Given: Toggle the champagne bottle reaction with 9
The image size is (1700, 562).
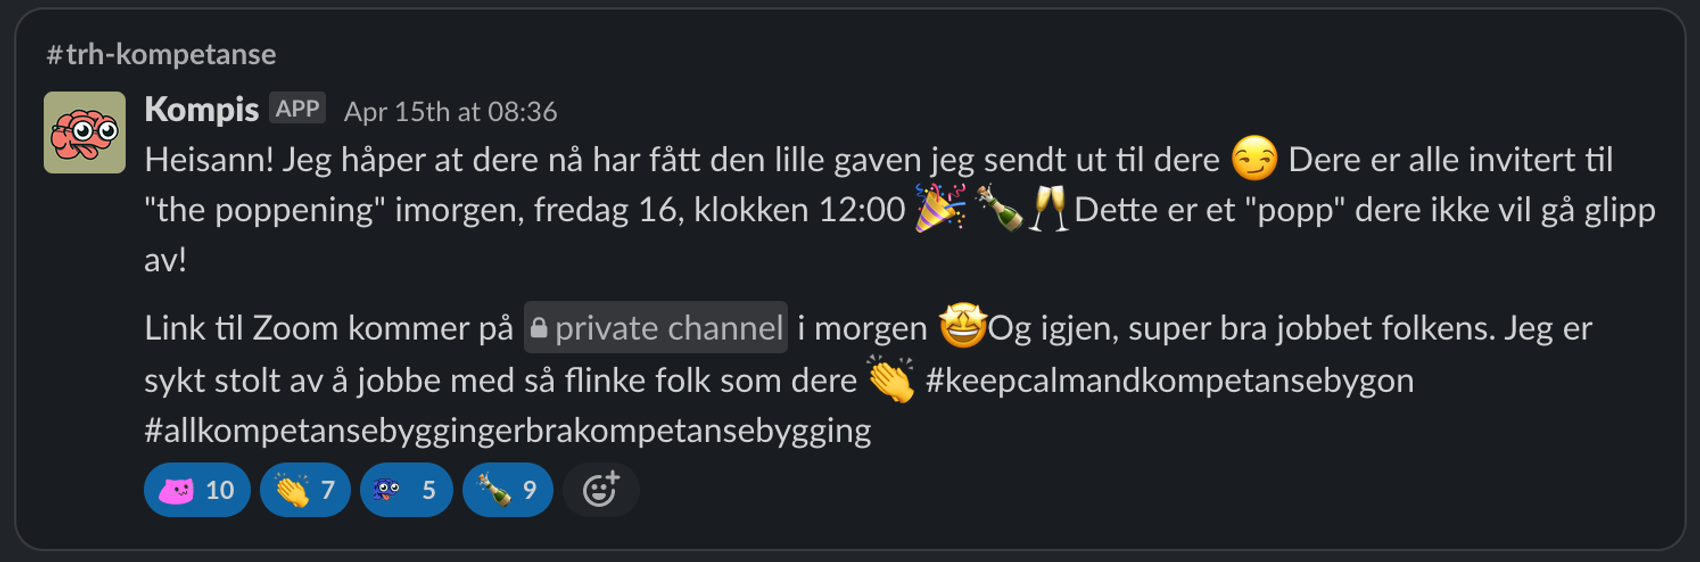Looking at the screenshot, I should [x=508, y=490].
